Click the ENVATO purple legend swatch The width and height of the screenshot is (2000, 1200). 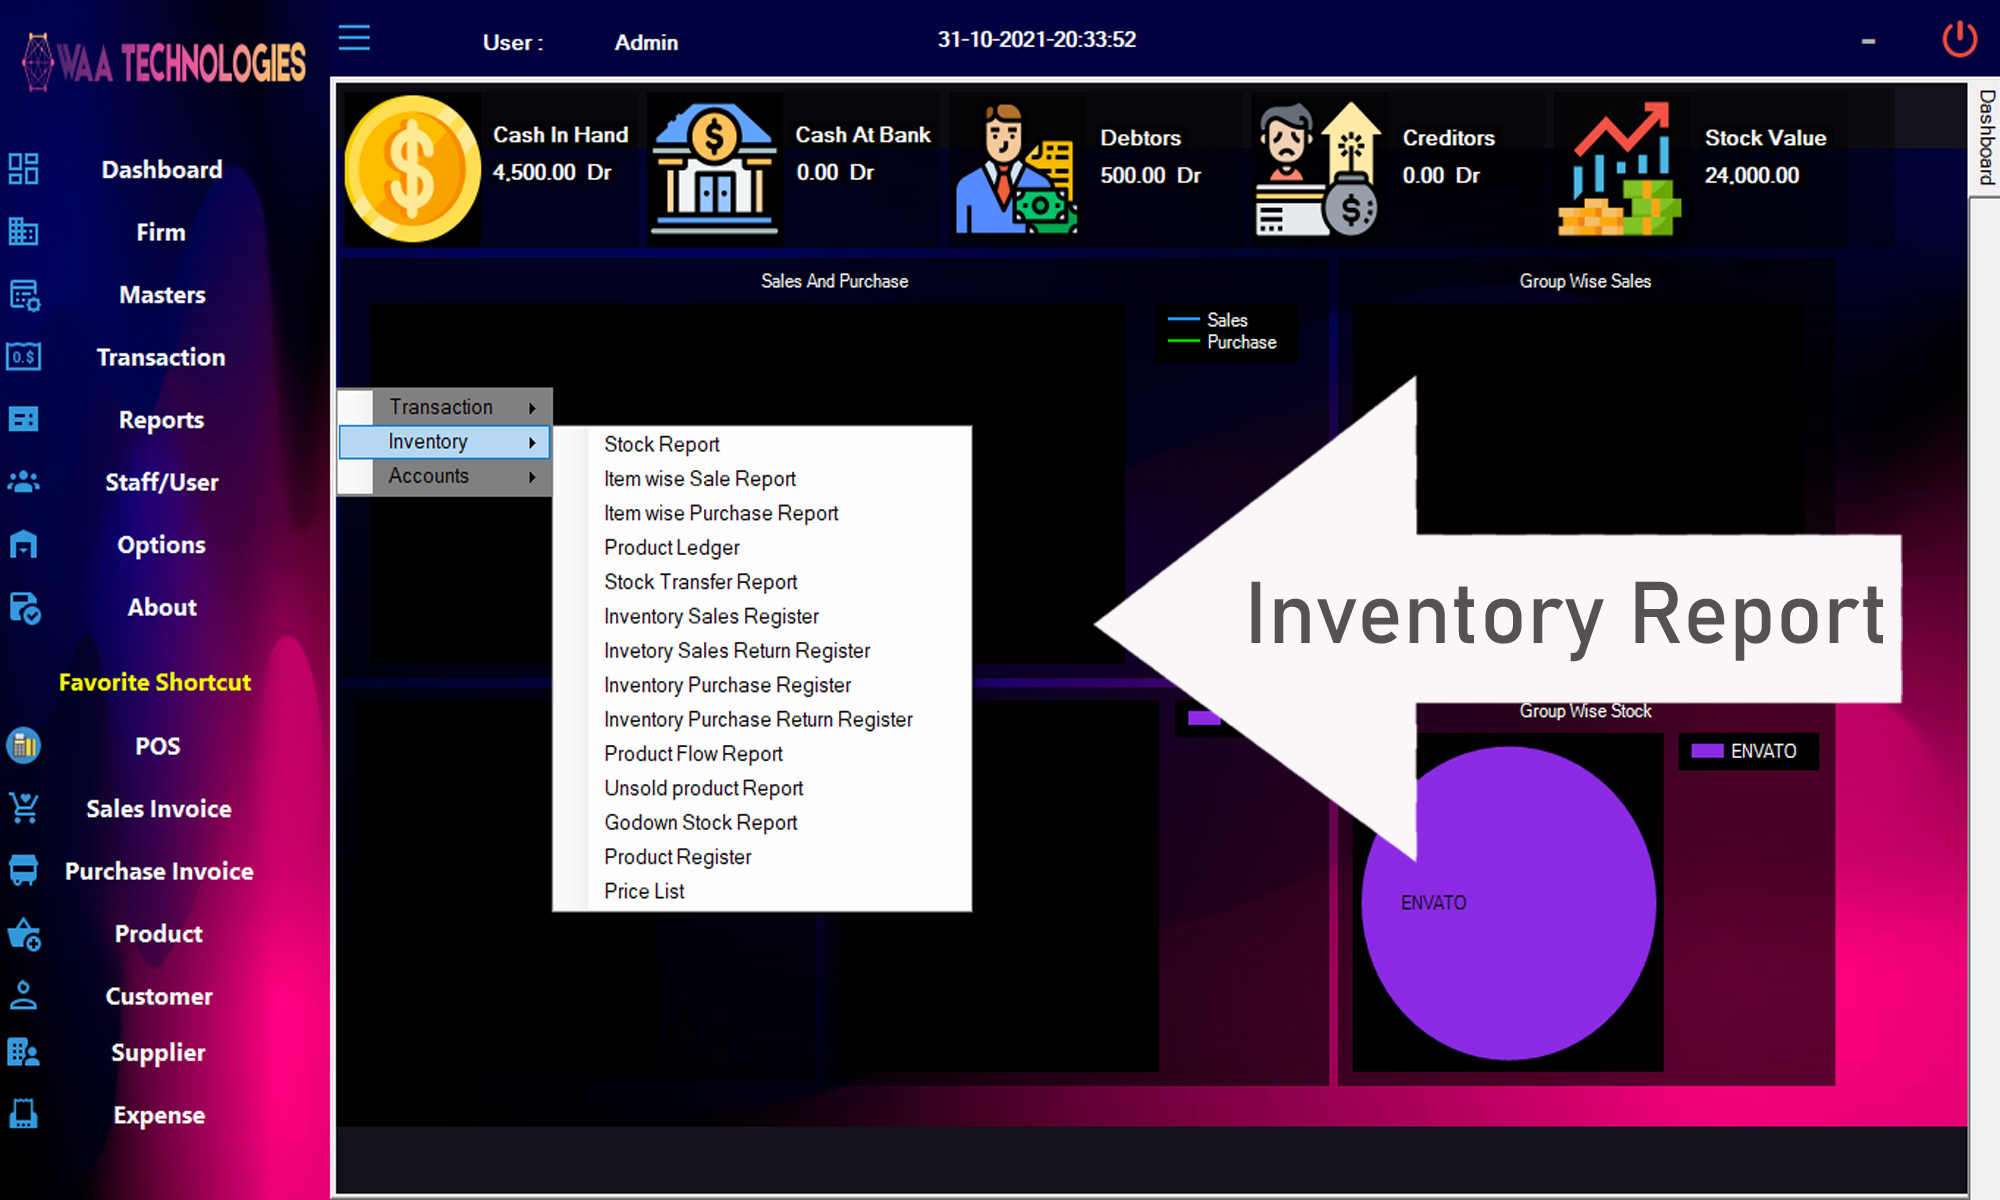[1707, 751]
